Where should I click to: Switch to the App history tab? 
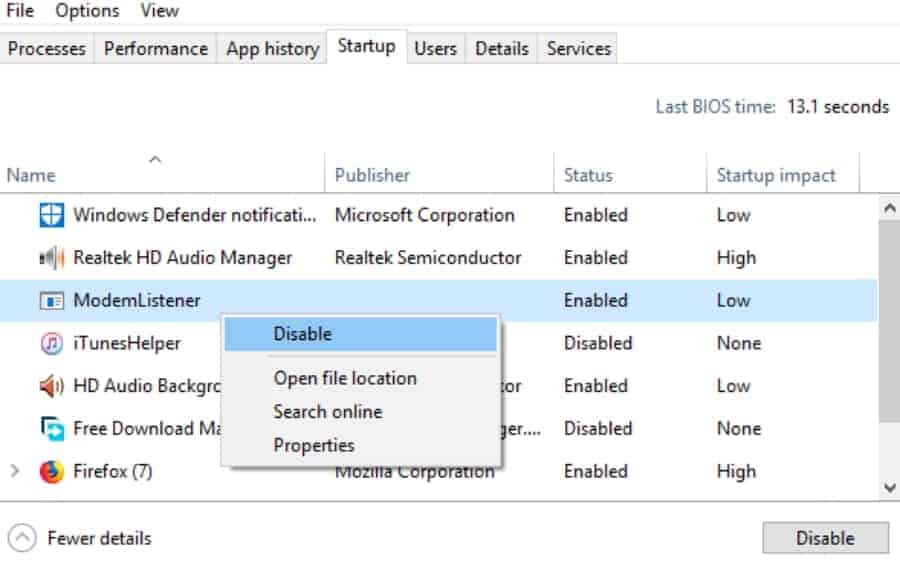tap(272, 49)
